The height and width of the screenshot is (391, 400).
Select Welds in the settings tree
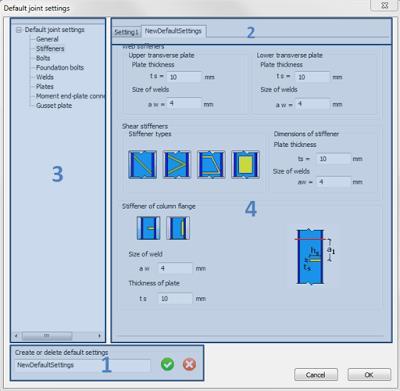click(x=45, y=77)
